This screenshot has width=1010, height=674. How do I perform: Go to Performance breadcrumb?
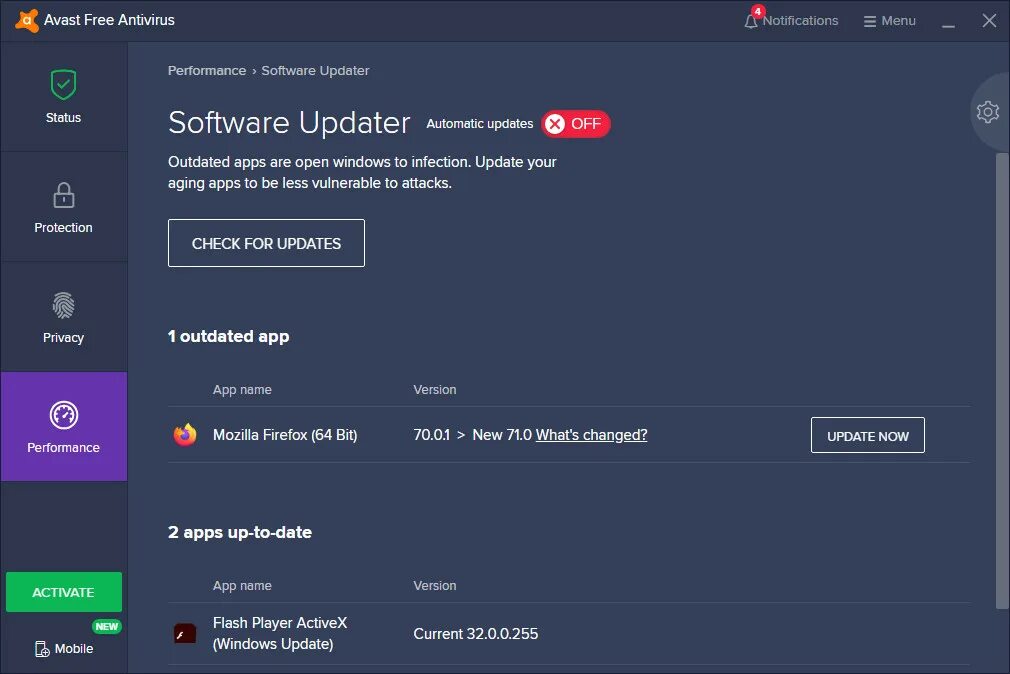(x=207, y=70)
